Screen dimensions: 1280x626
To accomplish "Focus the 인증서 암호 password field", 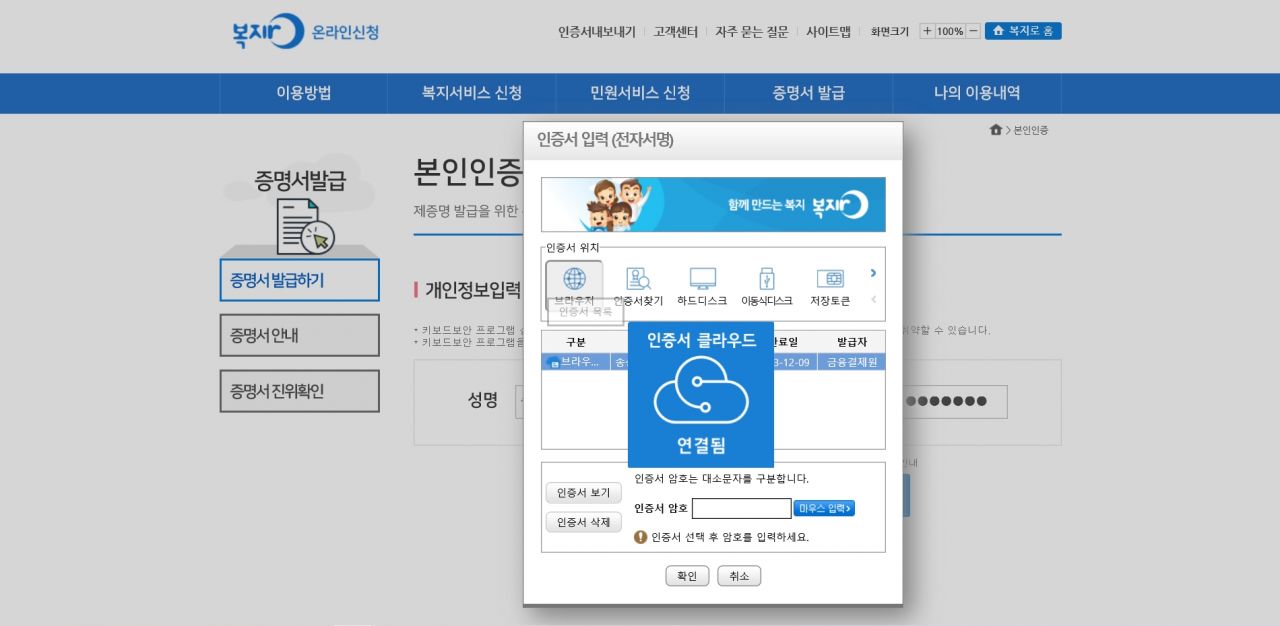I will [741, 508].
